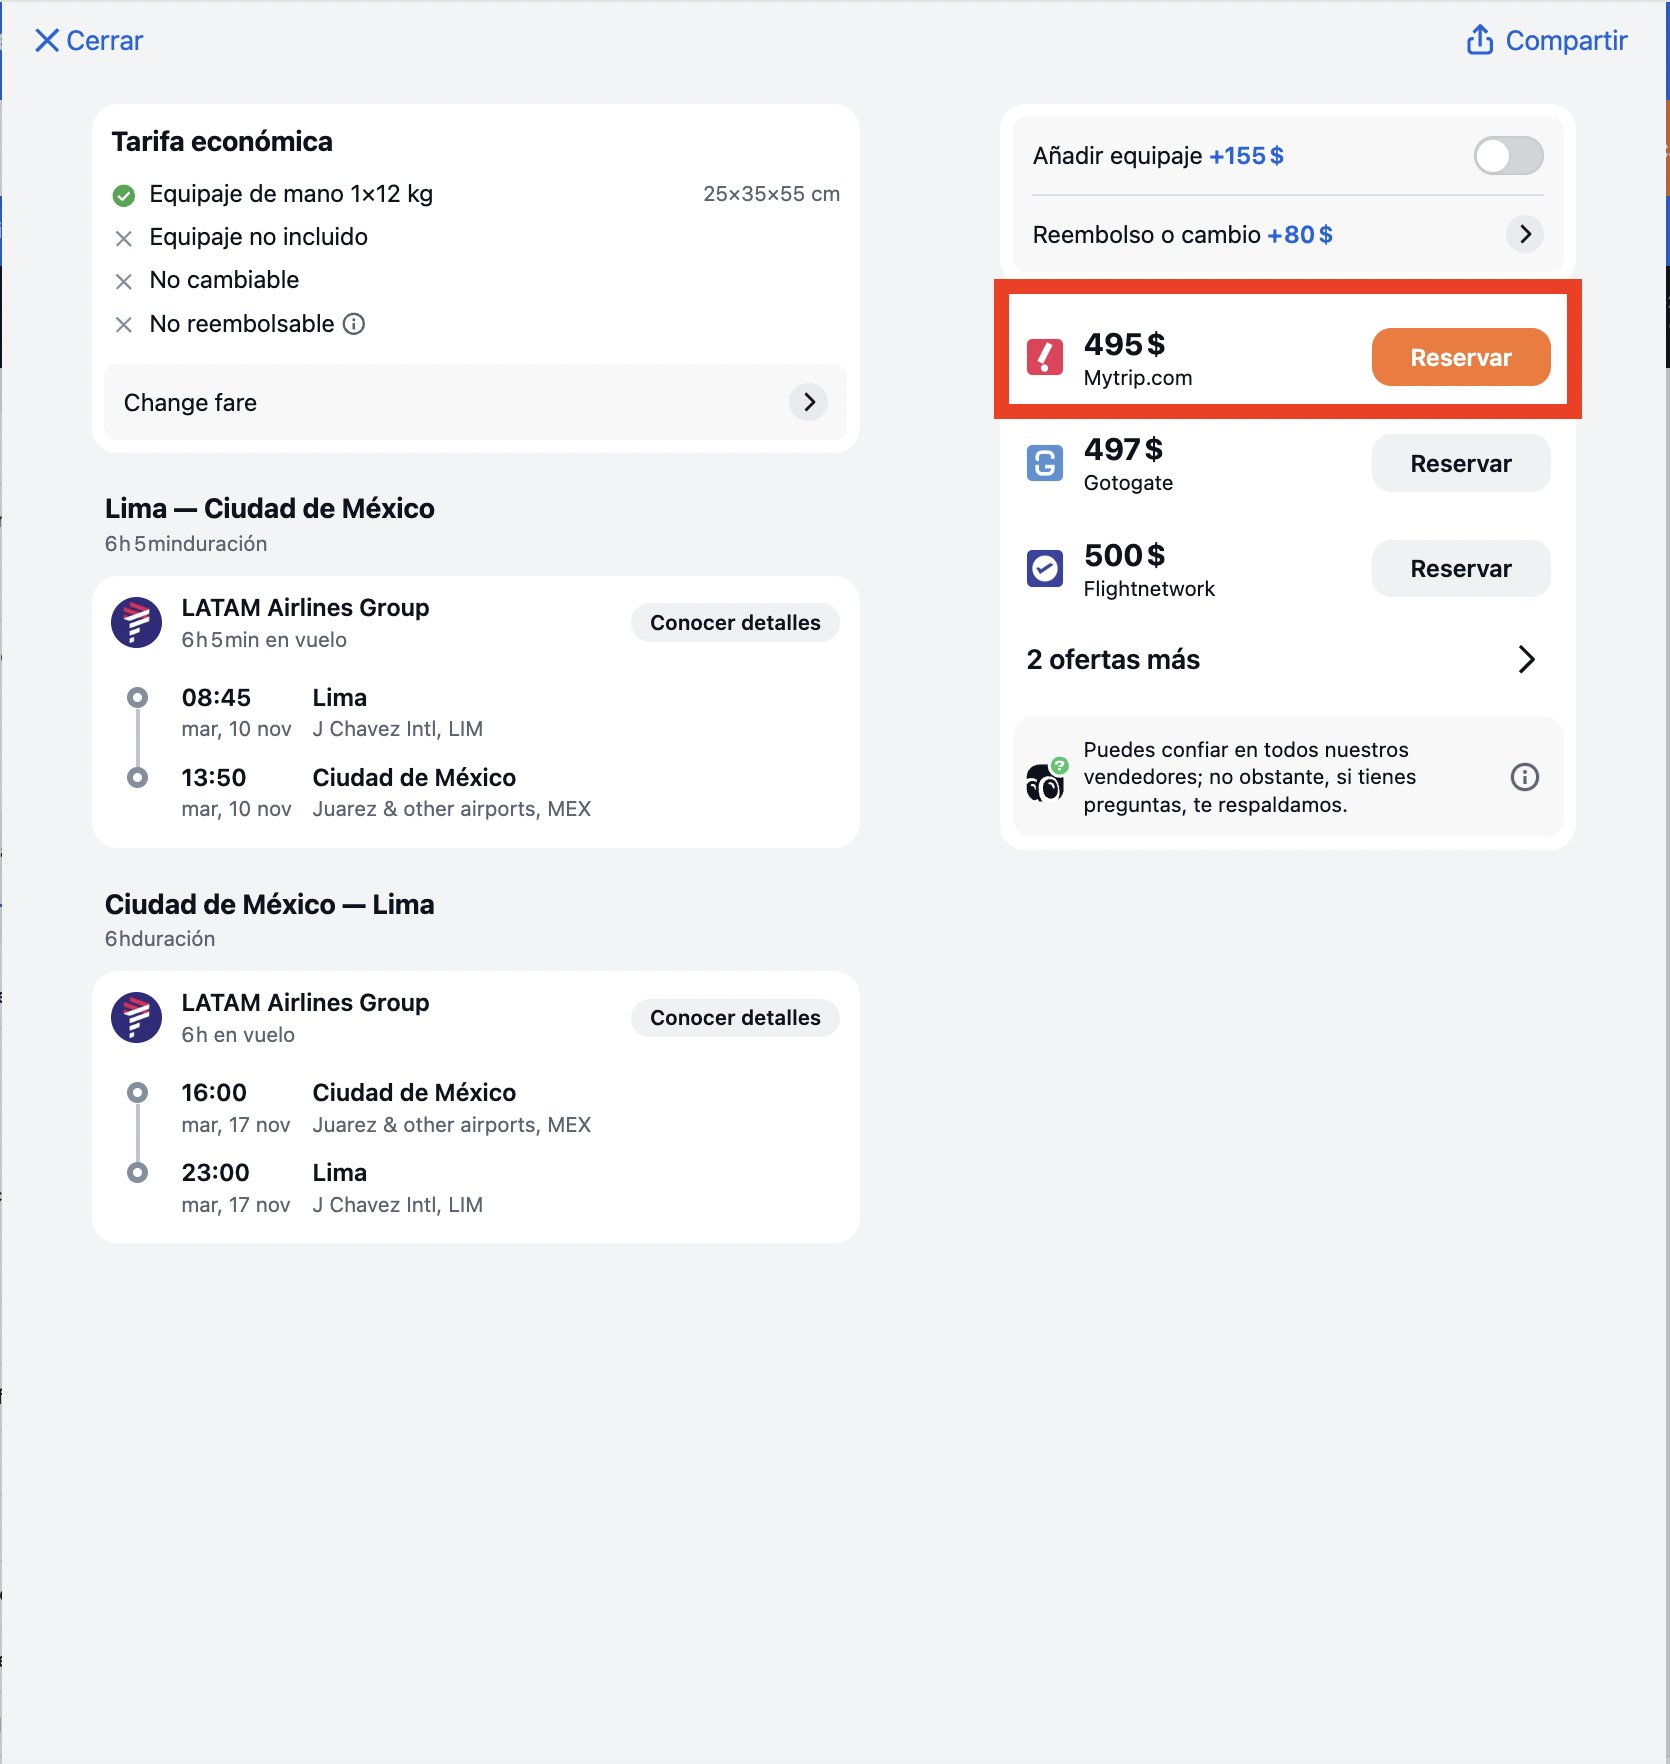
Task: Expand Reembolso o cambio options chevron
Action: coord(1525,234)
